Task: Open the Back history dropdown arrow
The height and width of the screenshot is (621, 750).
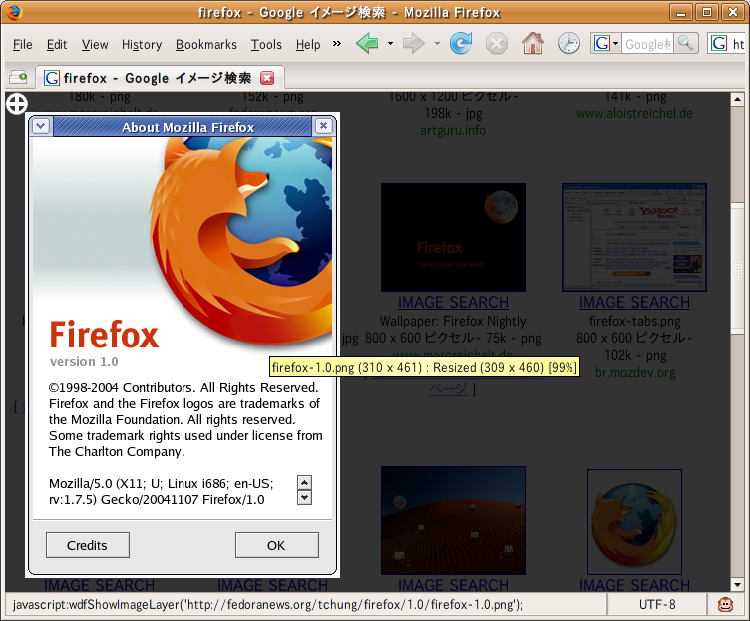Action: [390, 44]
